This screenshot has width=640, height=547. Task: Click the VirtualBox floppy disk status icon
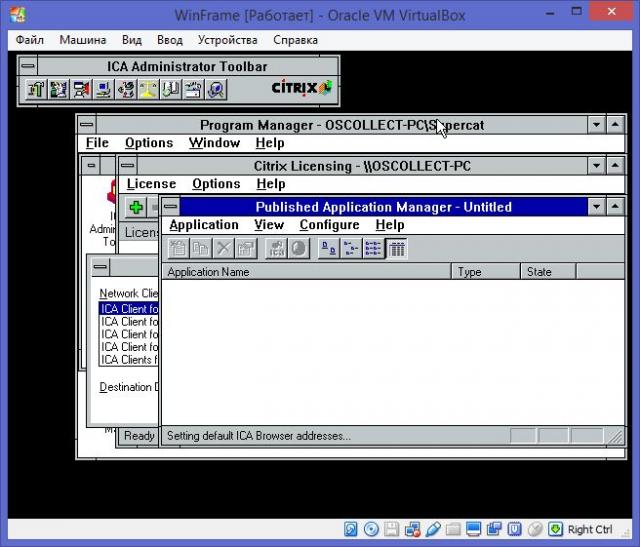391,529
